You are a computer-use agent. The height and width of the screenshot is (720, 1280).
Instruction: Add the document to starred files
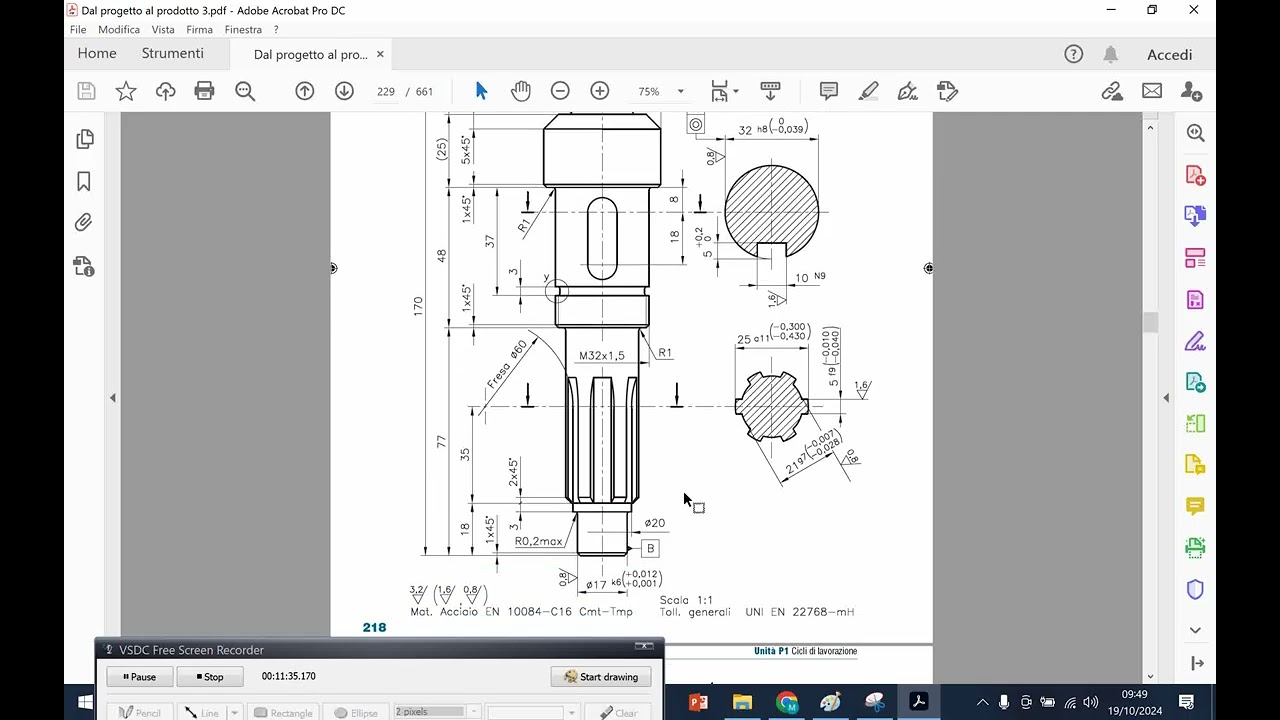pyautogui.click(x=126, y=91)
